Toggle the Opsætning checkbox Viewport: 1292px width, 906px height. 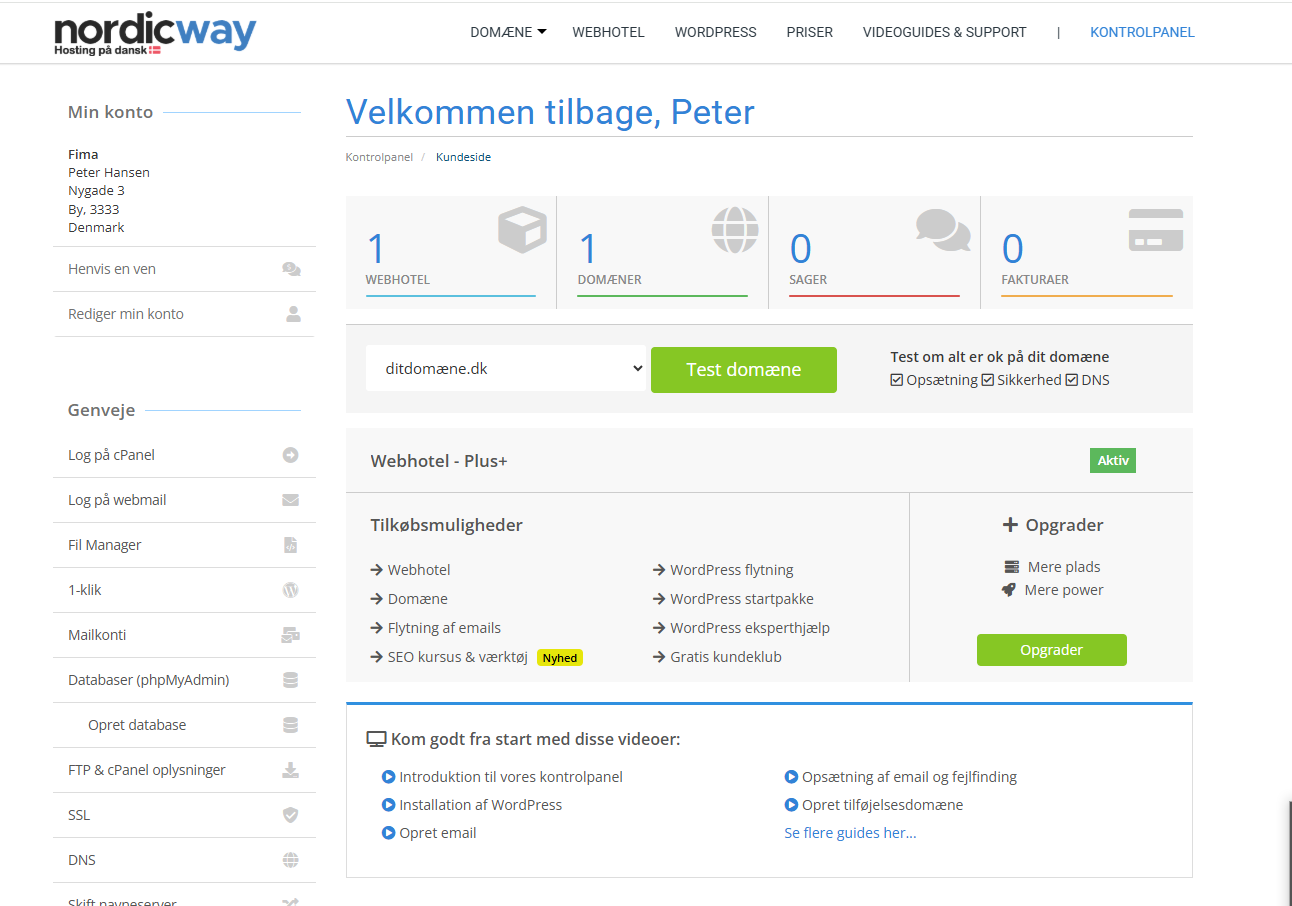coord(897,380)
